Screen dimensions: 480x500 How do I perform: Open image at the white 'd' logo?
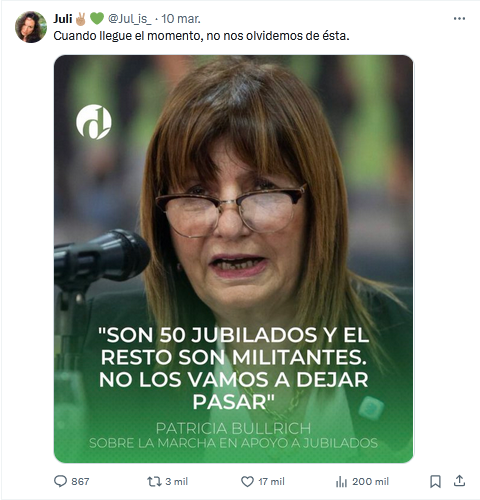94,122
